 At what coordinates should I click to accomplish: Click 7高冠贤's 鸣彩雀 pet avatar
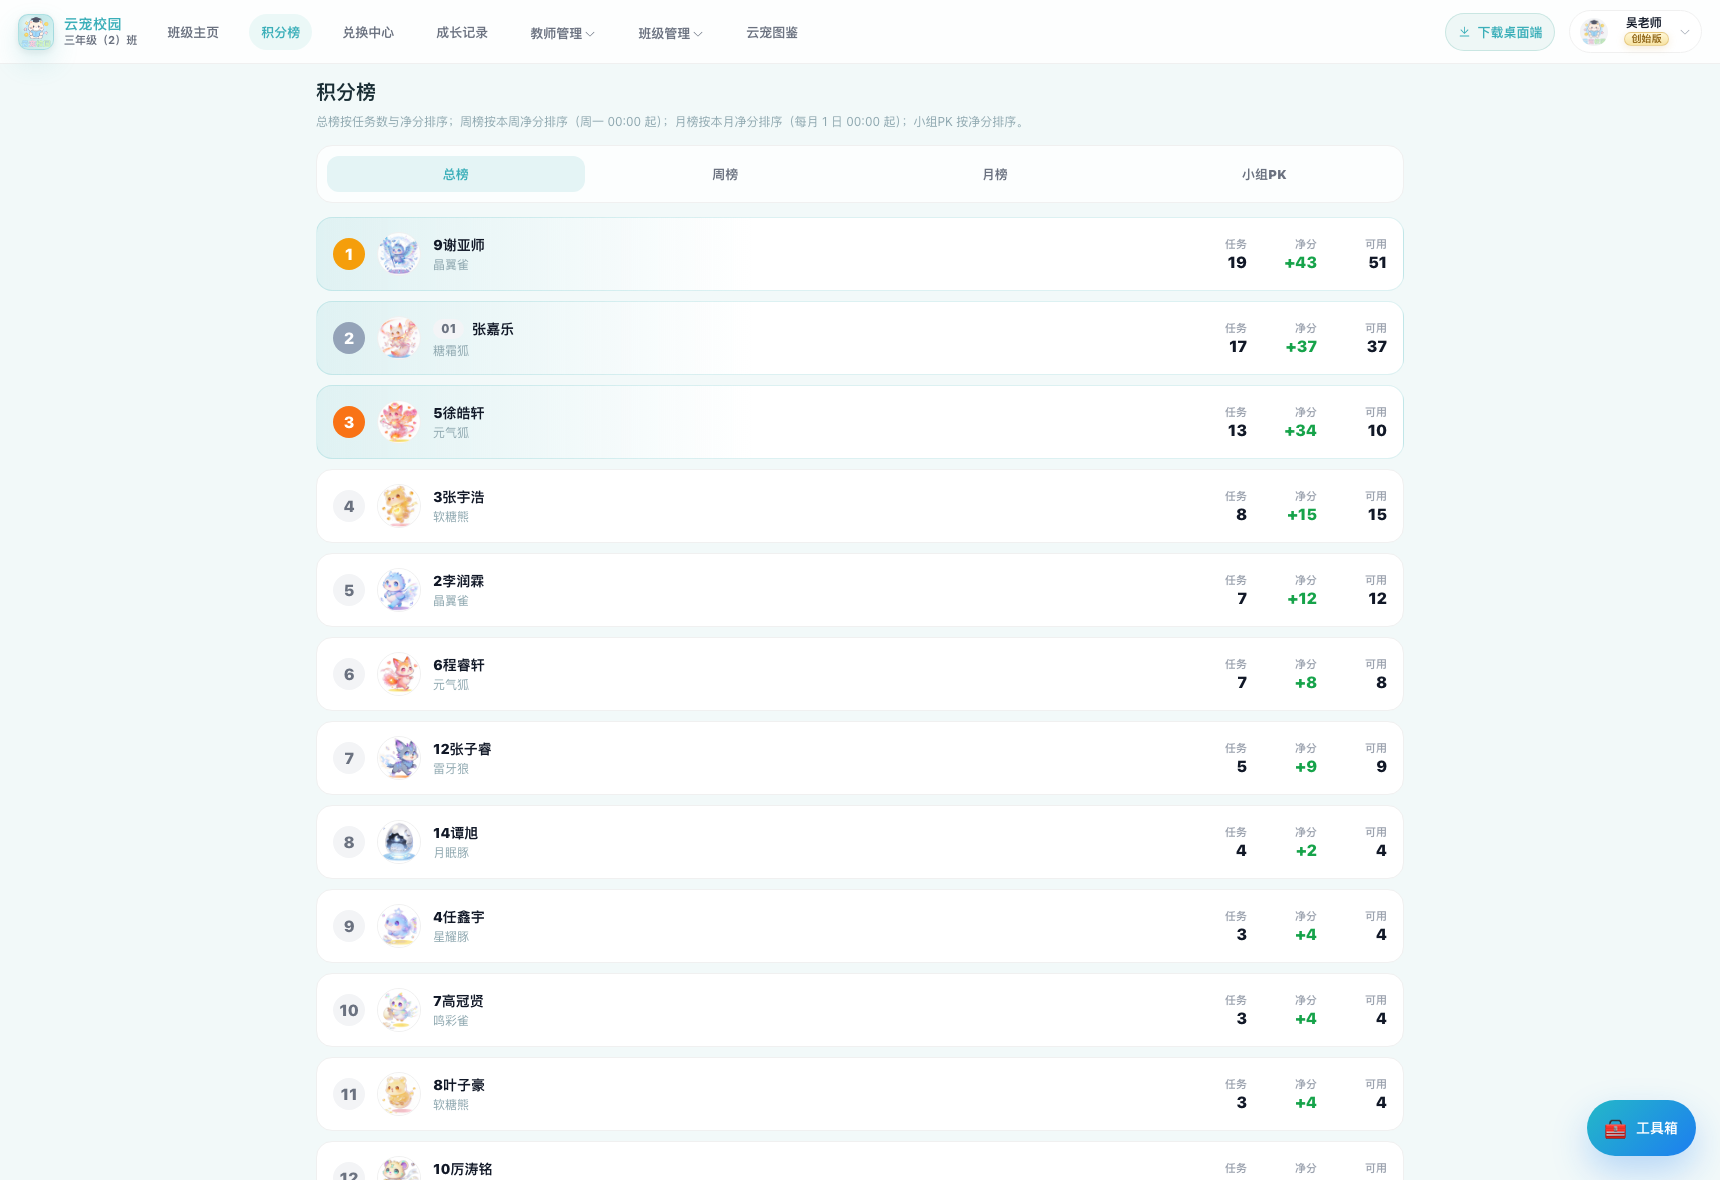399,1010
